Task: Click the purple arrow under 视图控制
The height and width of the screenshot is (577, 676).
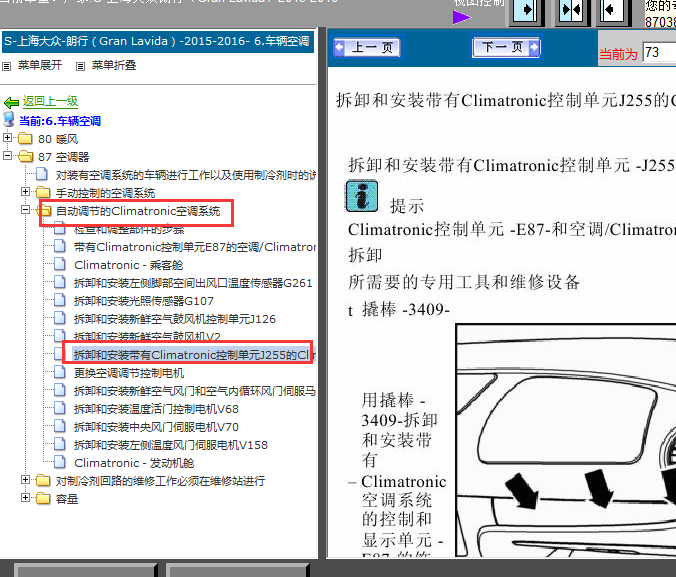Action: 462,17
